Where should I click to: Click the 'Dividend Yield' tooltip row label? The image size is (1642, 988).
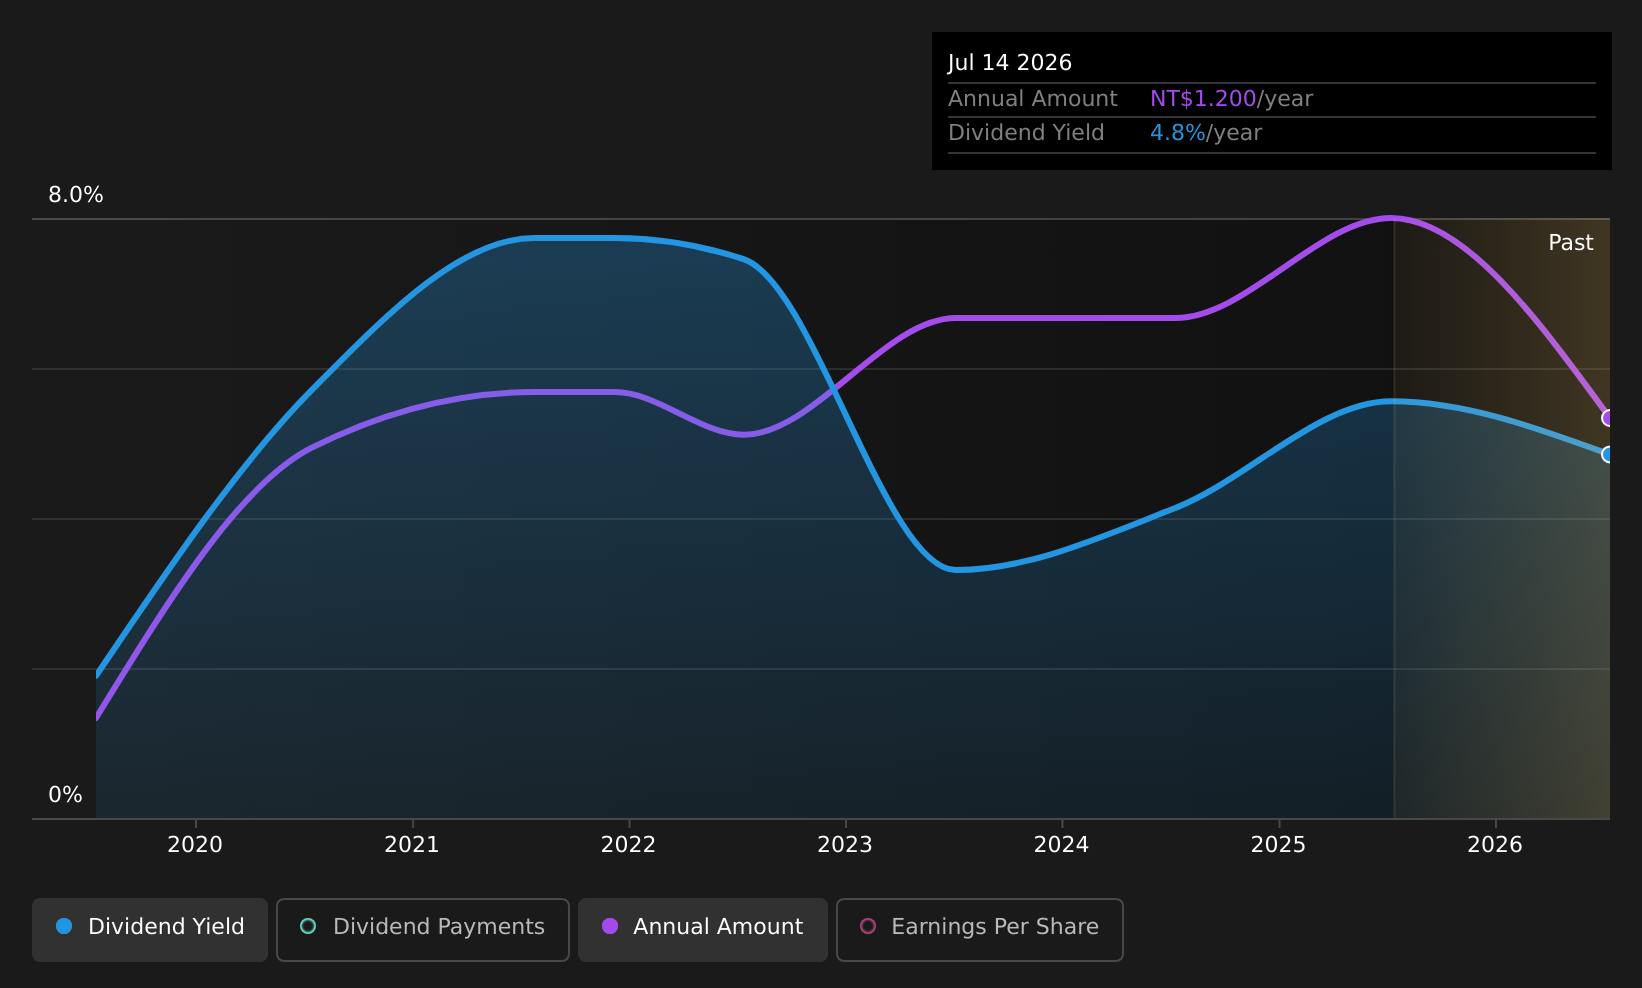[x=1026, y=133]
